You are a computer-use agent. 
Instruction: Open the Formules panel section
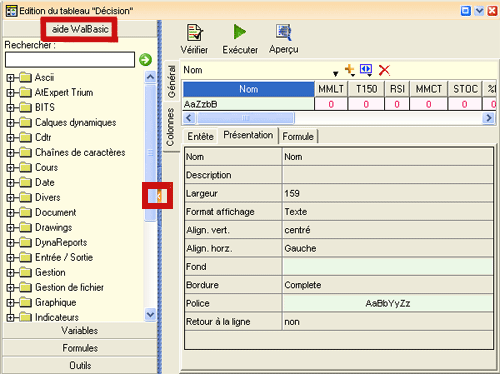[x=80, y=348]
